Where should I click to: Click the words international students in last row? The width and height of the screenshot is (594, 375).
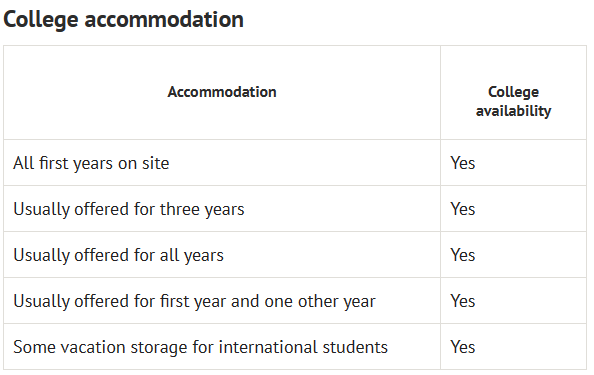click(303, 347)
